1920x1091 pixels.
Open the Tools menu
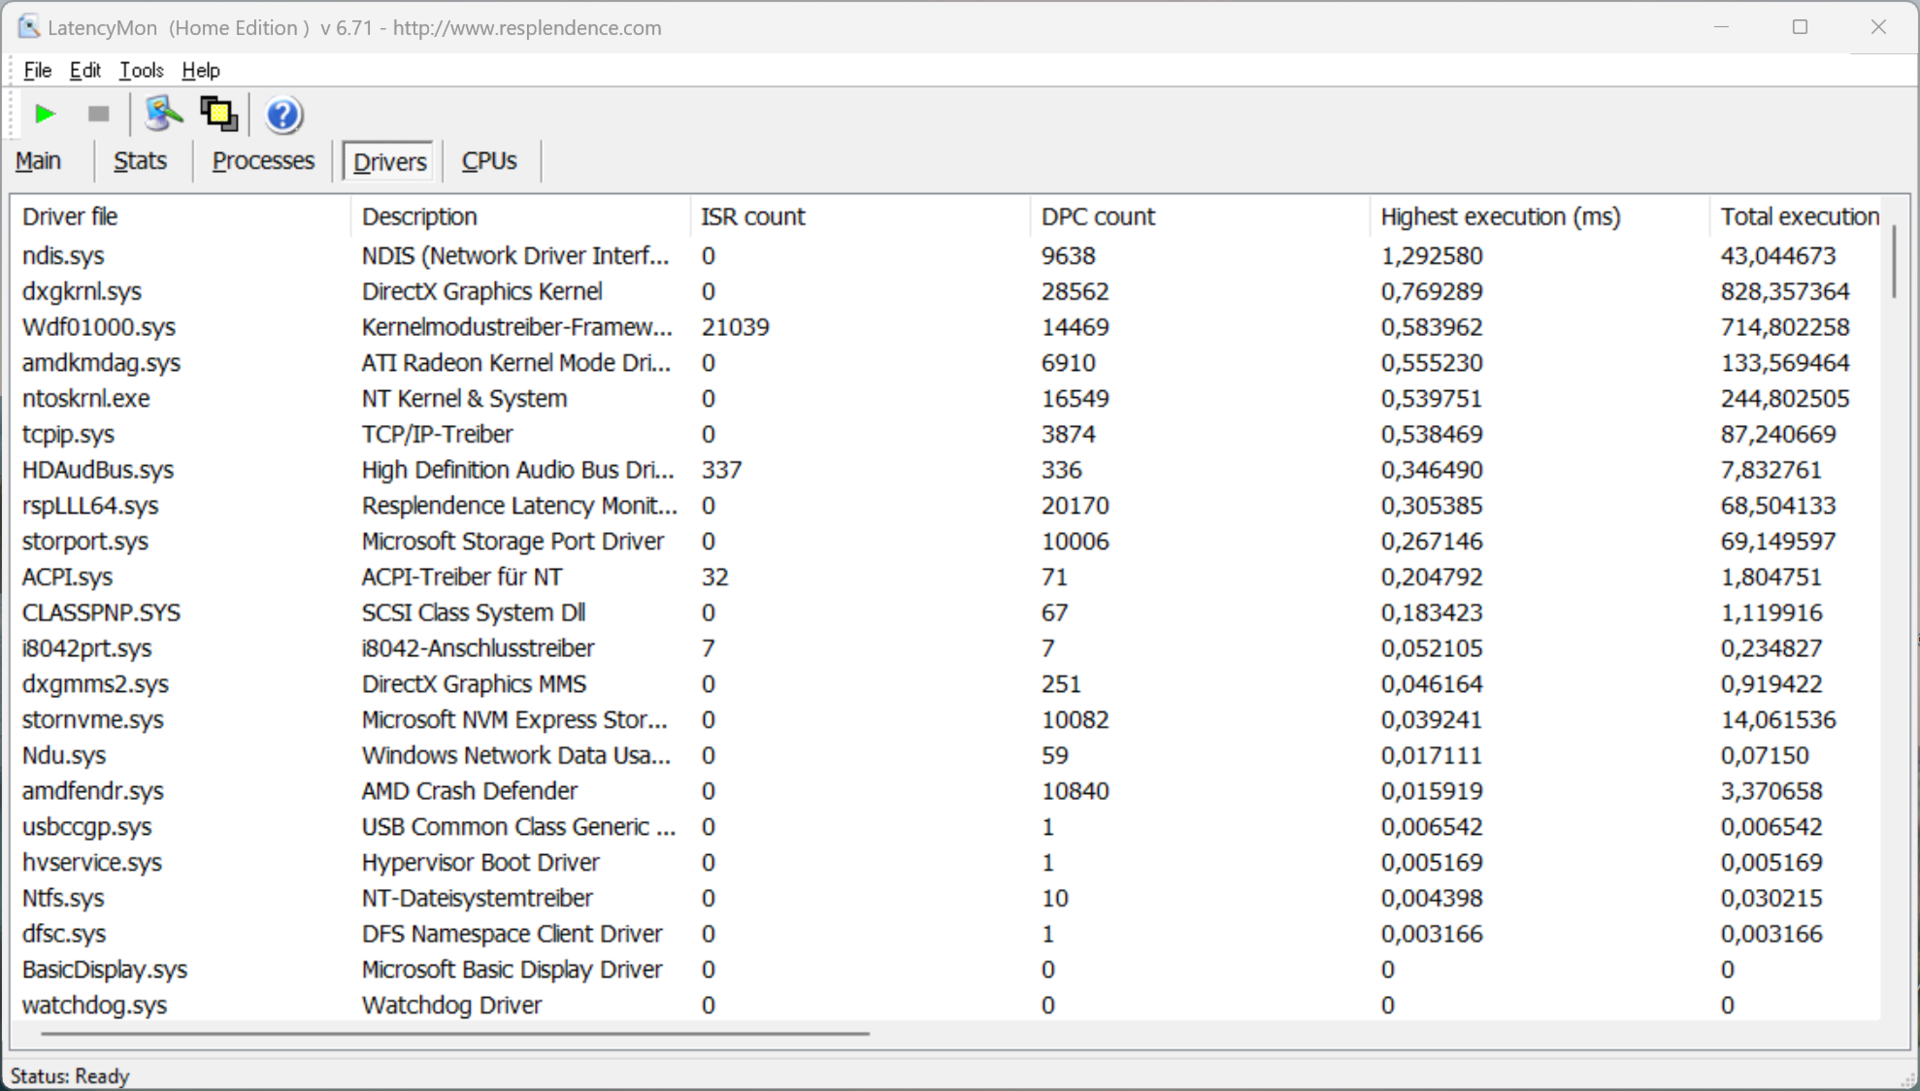tap(141, 70)
